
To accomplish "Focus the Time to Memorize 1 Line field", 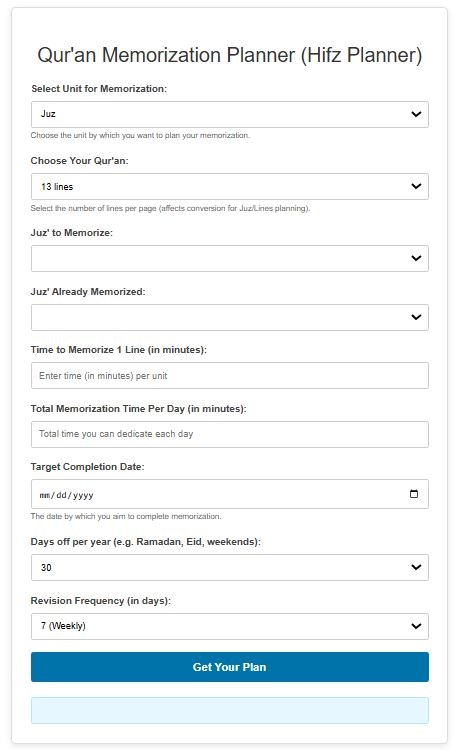I will click(230, 375).
